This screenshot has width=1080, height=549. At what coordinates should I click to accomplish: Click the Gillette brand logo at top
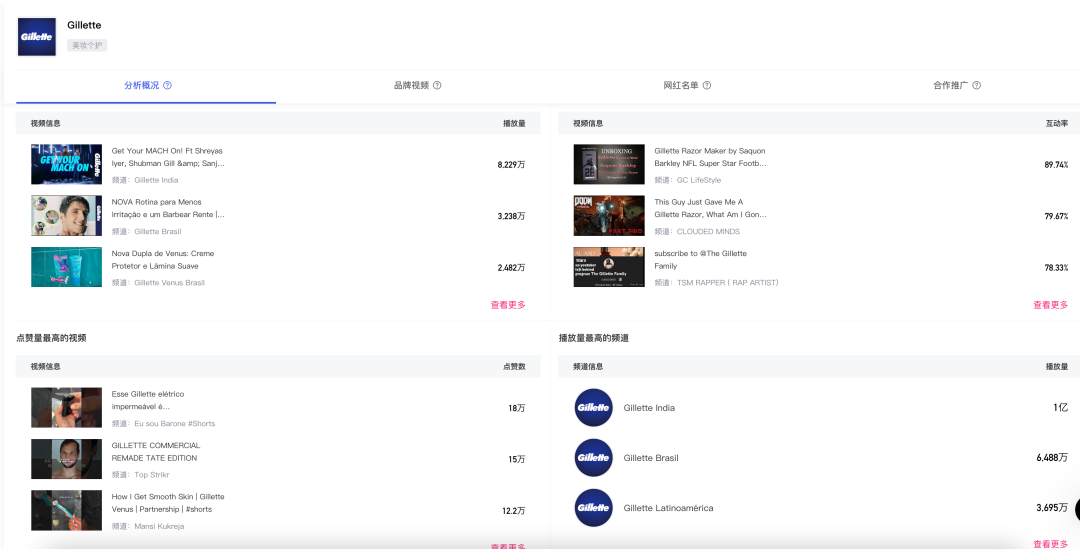pyautogui.click(x=37, y=37)
